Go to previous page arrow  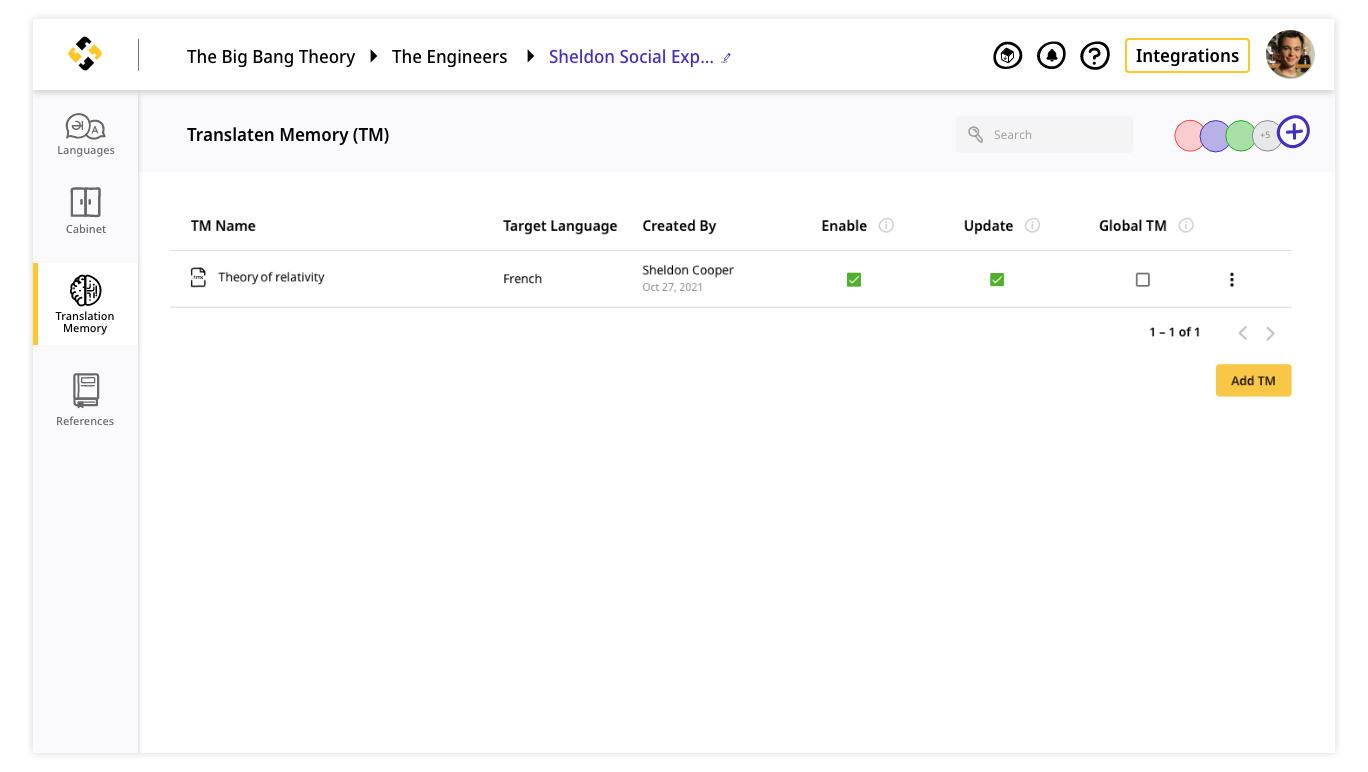1243,333
